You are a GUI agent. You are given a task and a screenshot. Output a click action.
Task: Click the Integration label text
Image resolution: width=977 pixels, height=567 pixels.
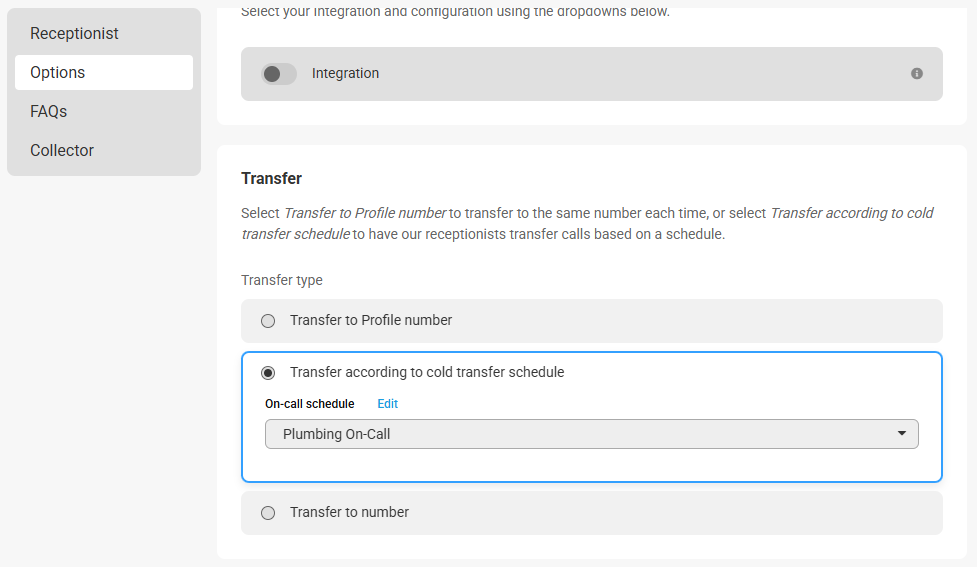coord(345,74)
